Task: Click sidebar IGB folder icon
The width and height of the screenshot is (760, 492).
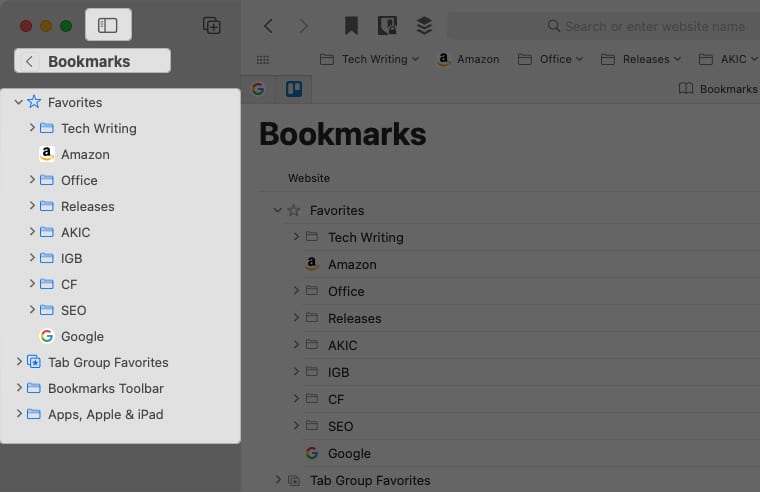Action: (x=47, y=258)
